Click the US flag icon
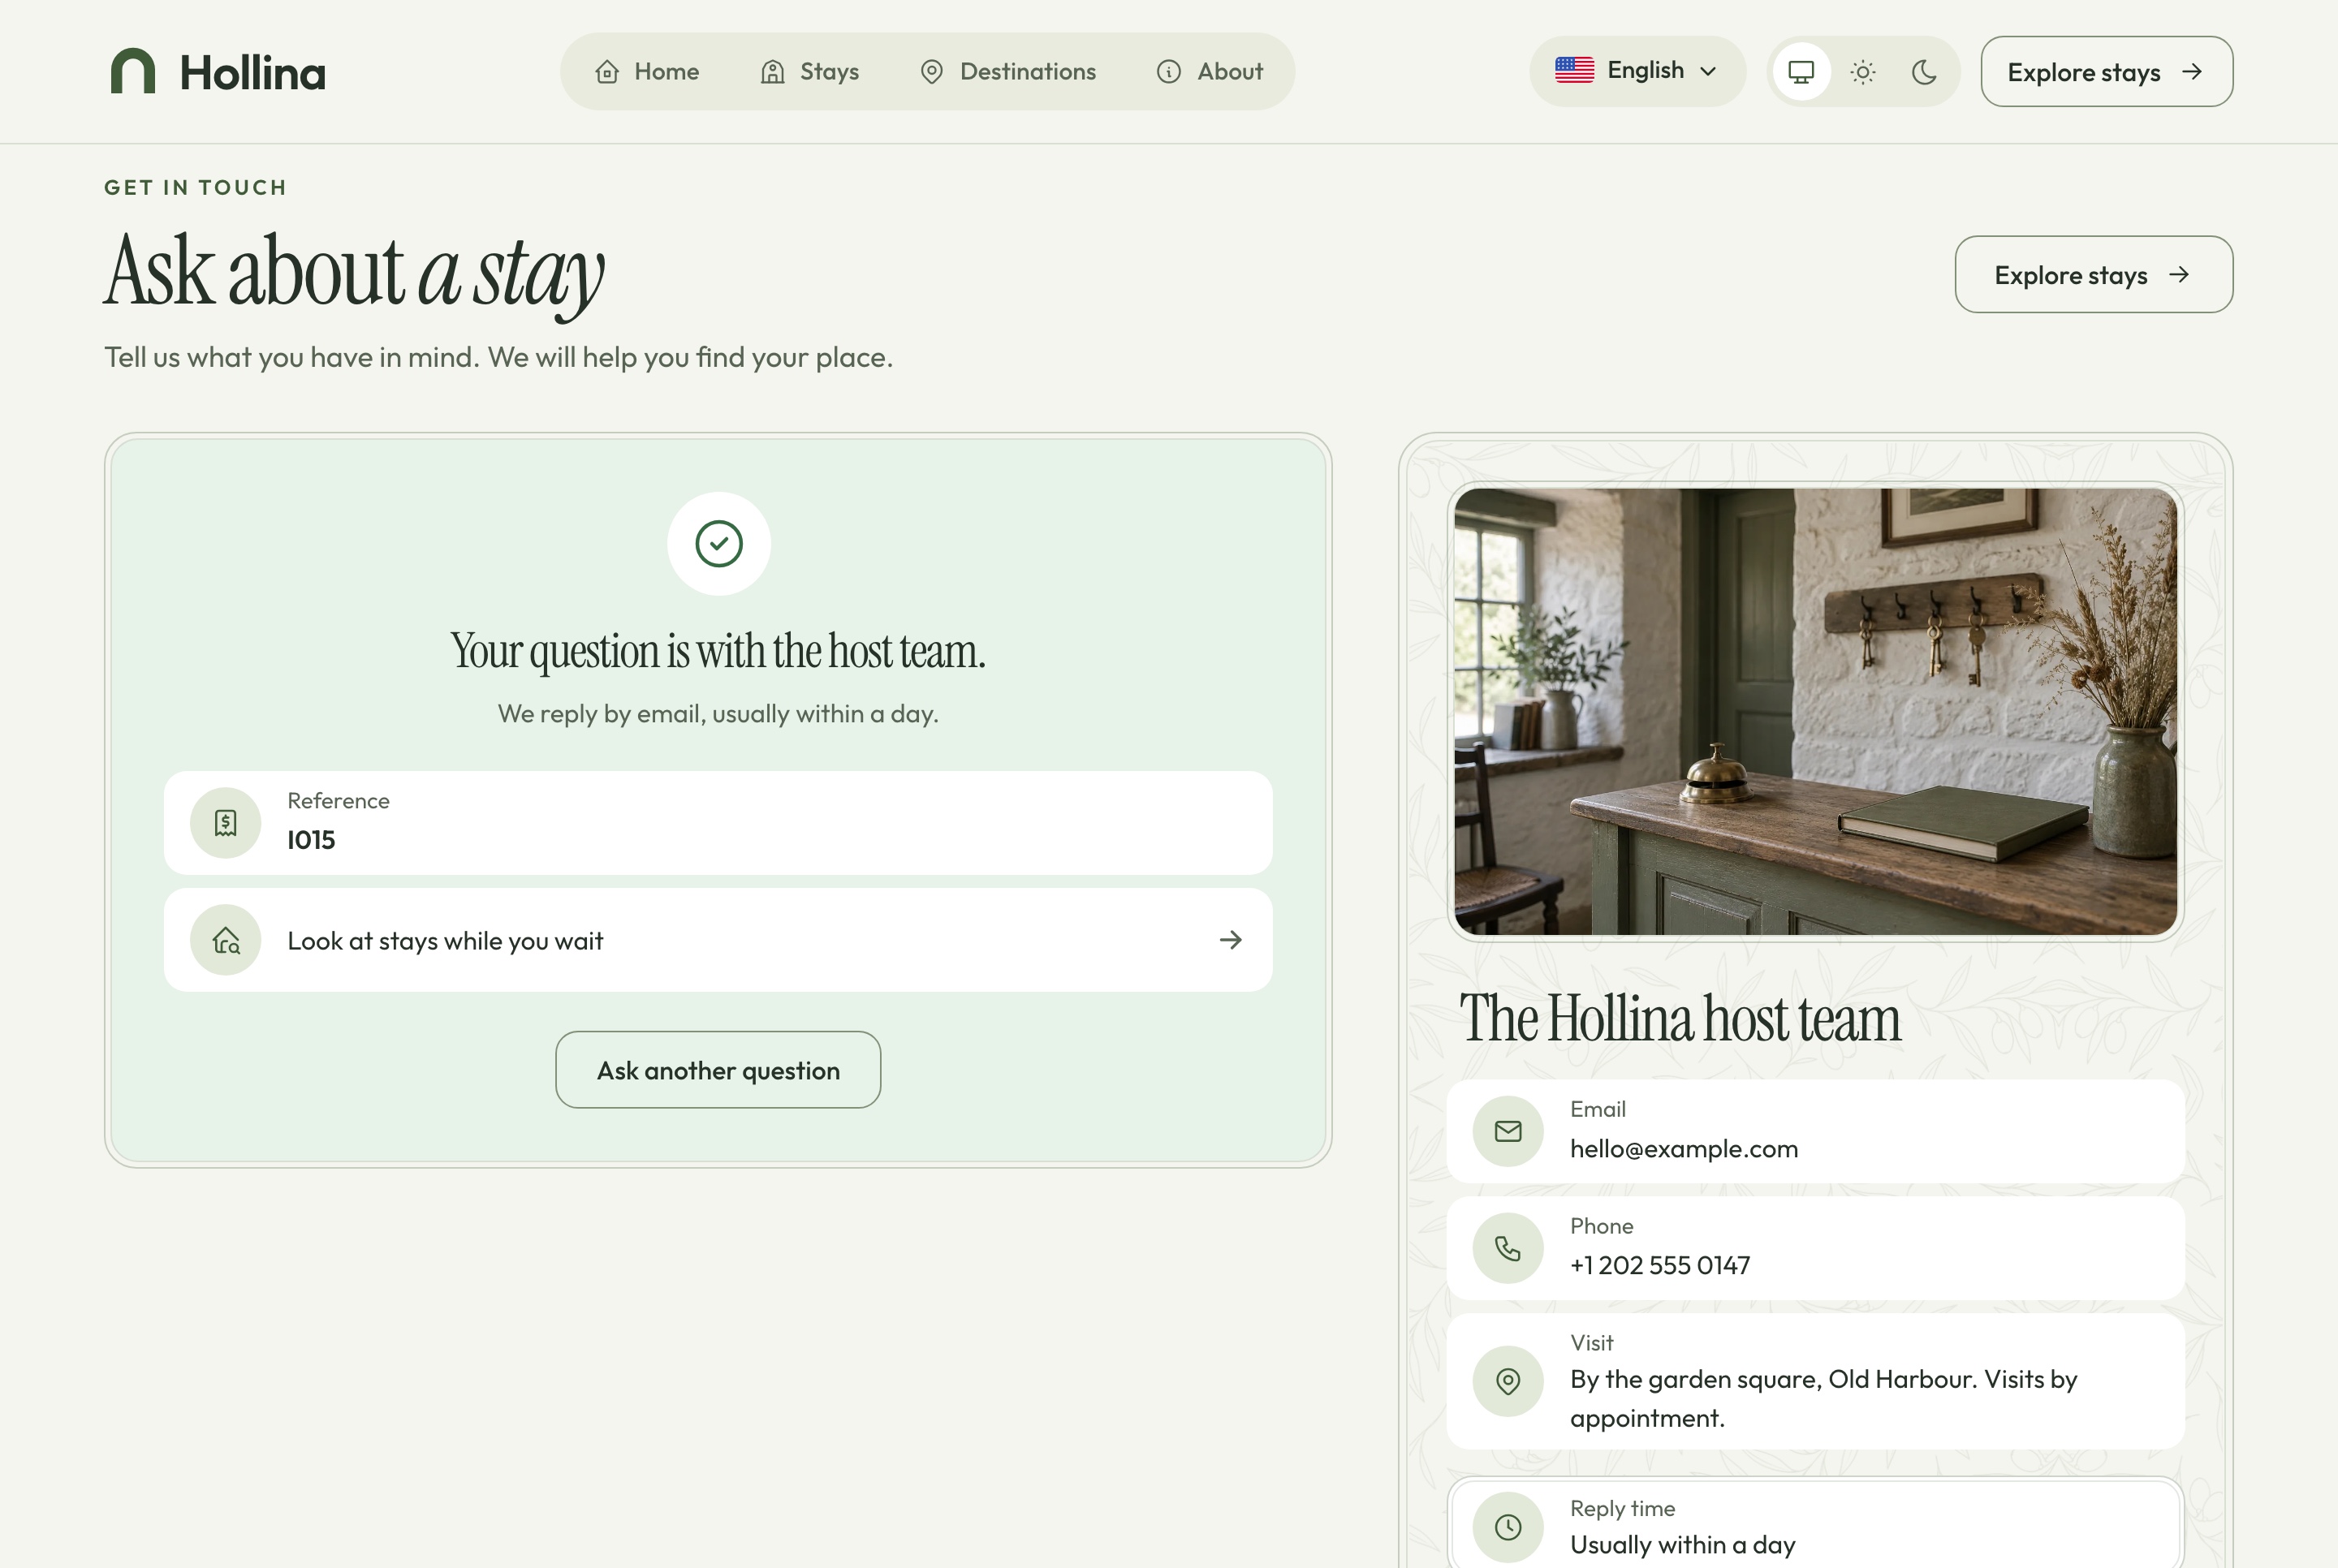Viewport: 2338px width, 1568px height. coord(1574,70)
